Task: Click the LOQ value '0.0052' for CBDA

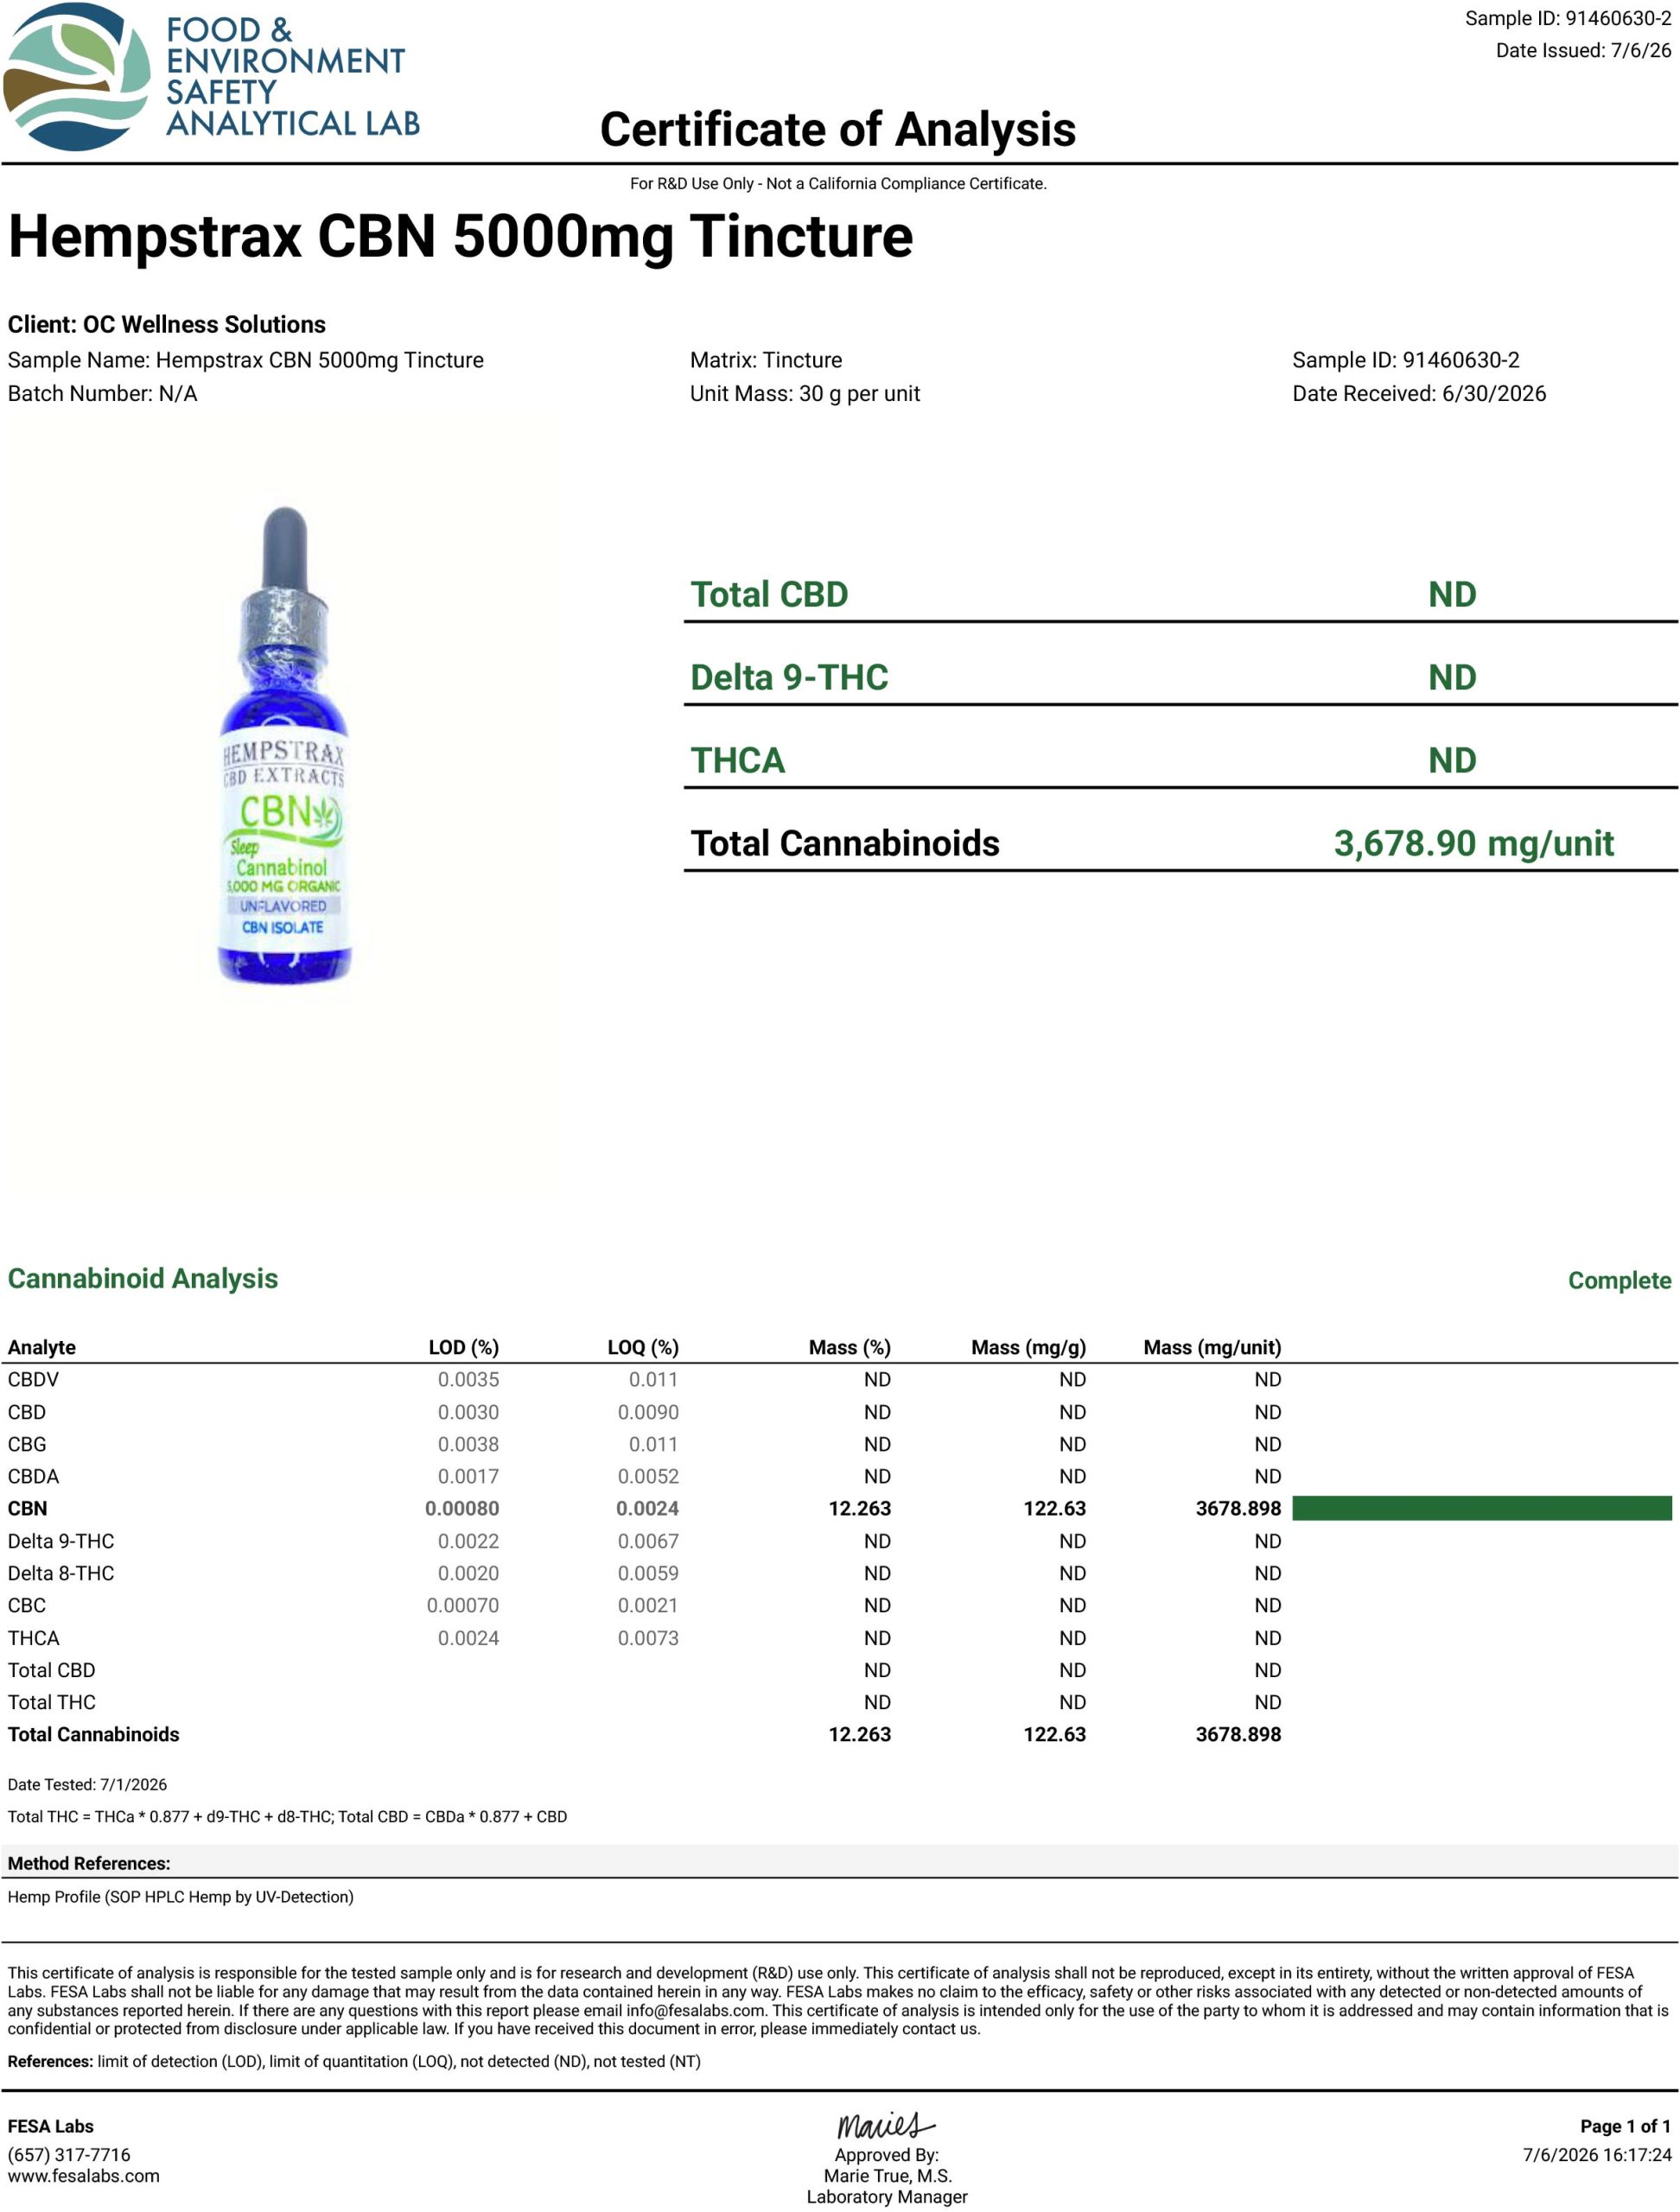Action: (648, 1477)
